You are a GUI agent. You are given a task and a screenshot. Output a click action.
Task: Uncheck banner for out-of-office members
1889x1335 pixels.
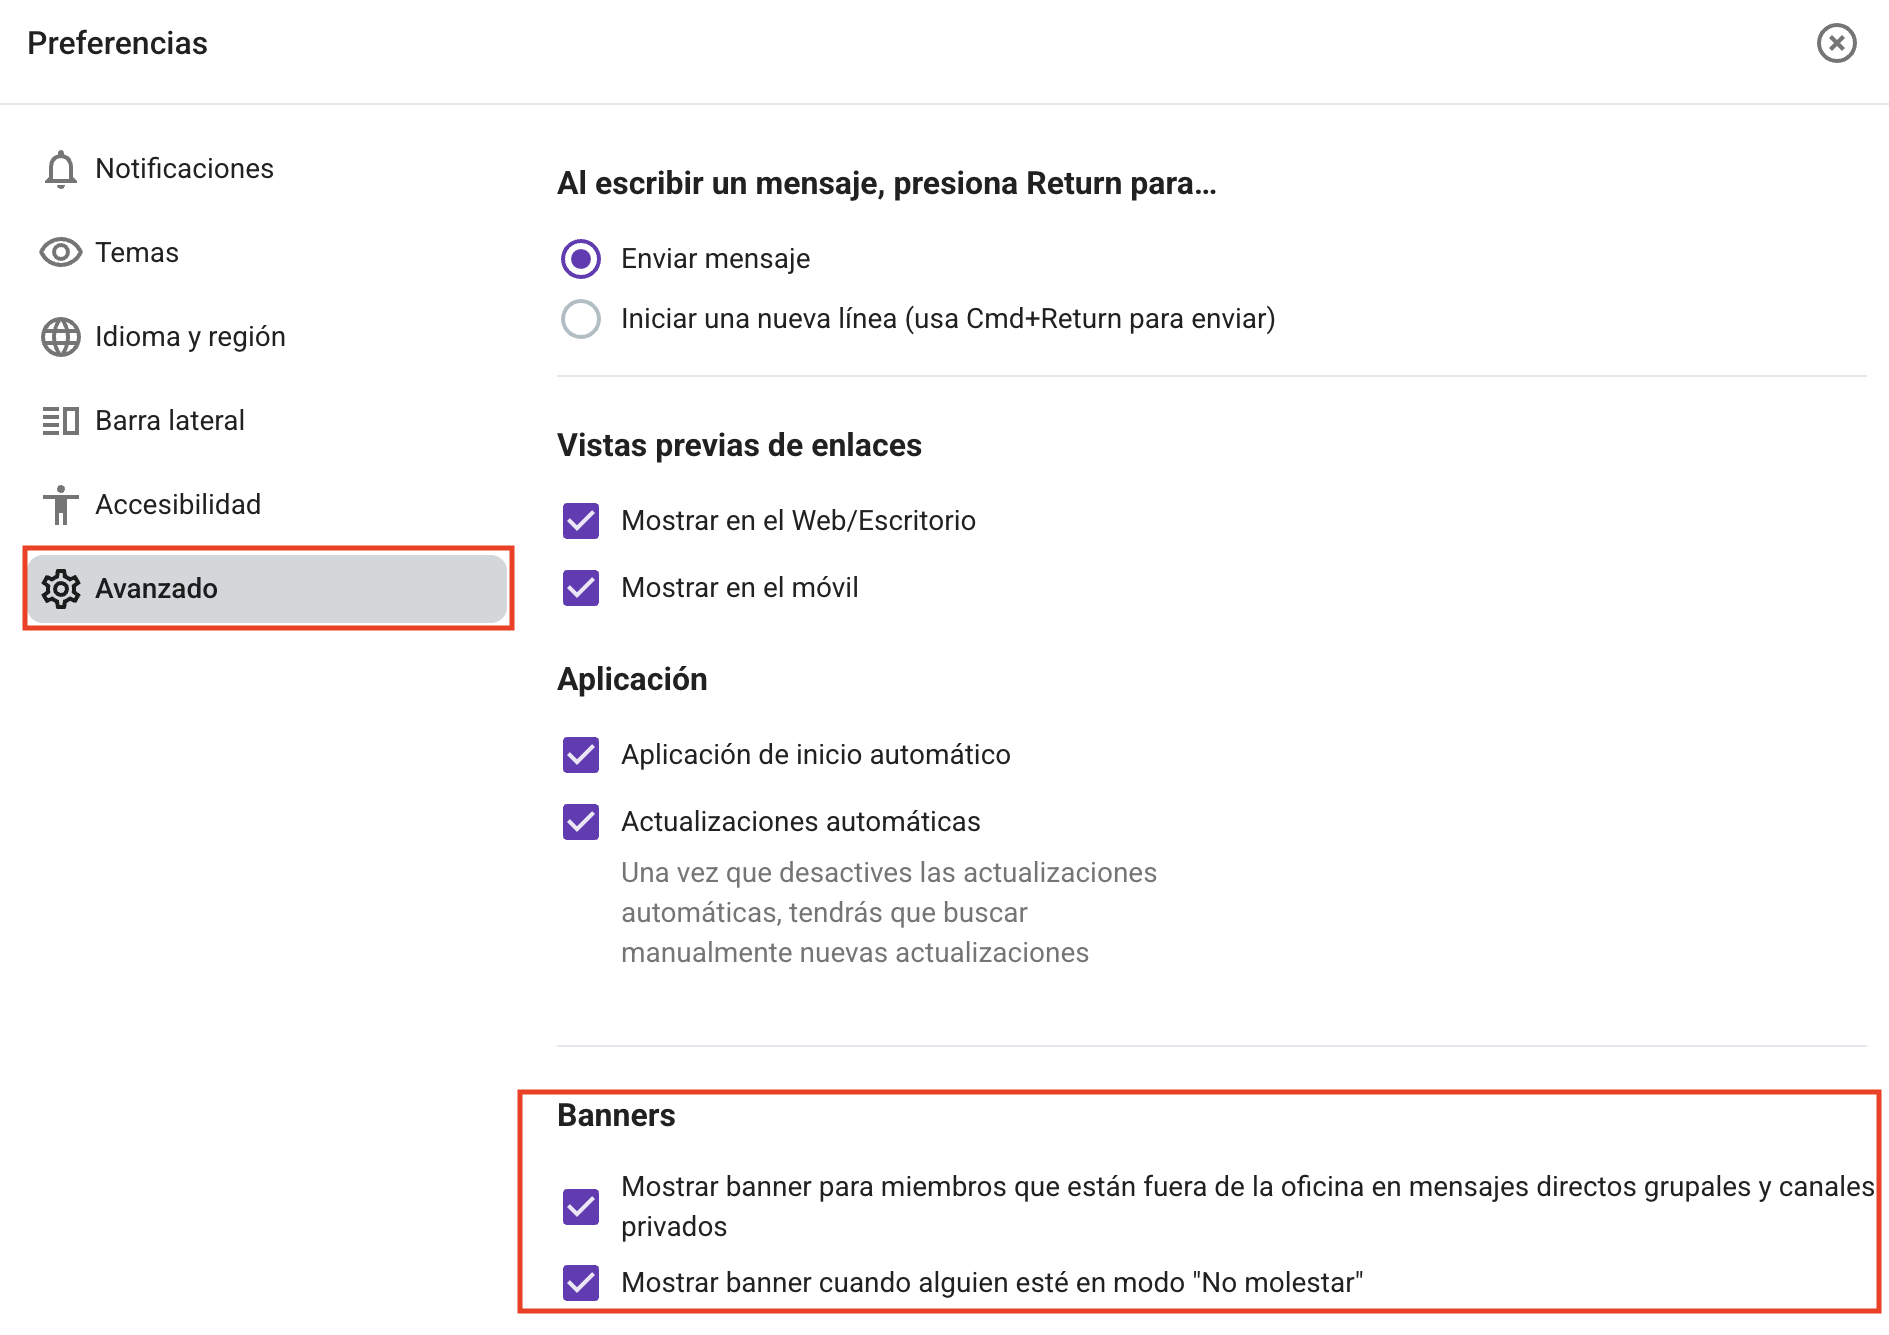pos(581,1207)
